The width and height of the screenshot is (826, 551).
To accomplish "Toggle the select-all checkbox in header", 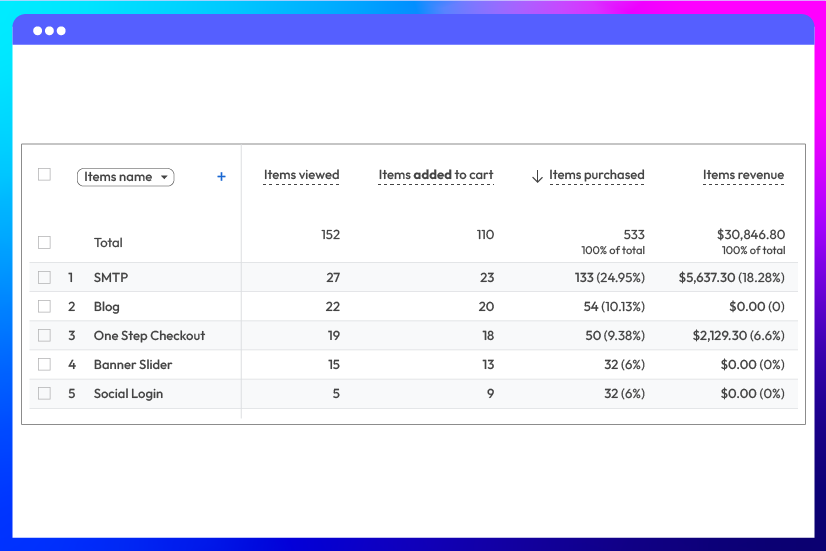I will (44, 175).
